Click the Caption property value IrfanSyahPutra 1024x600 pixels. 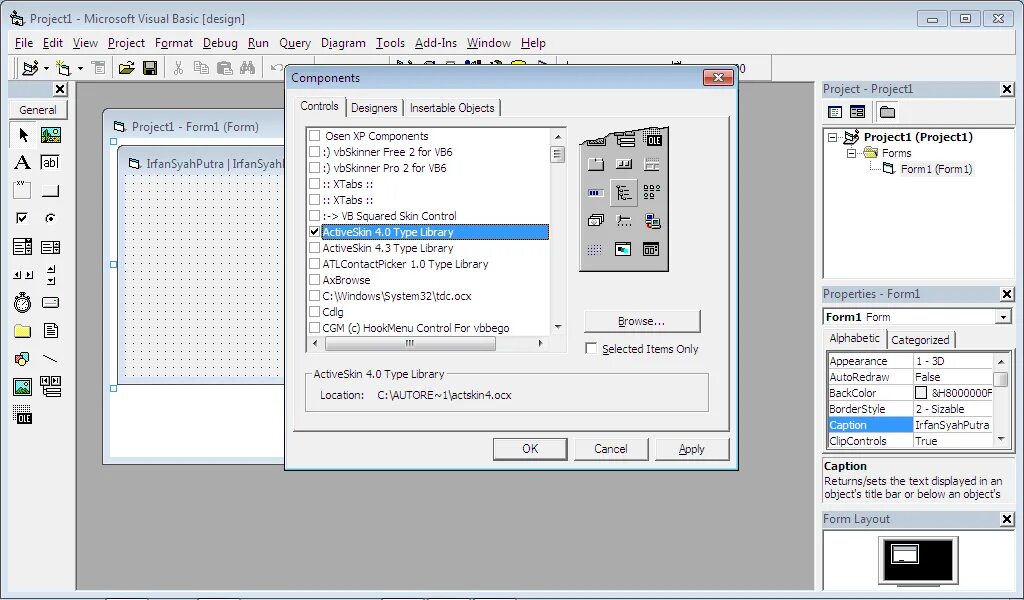coord(952,424)
